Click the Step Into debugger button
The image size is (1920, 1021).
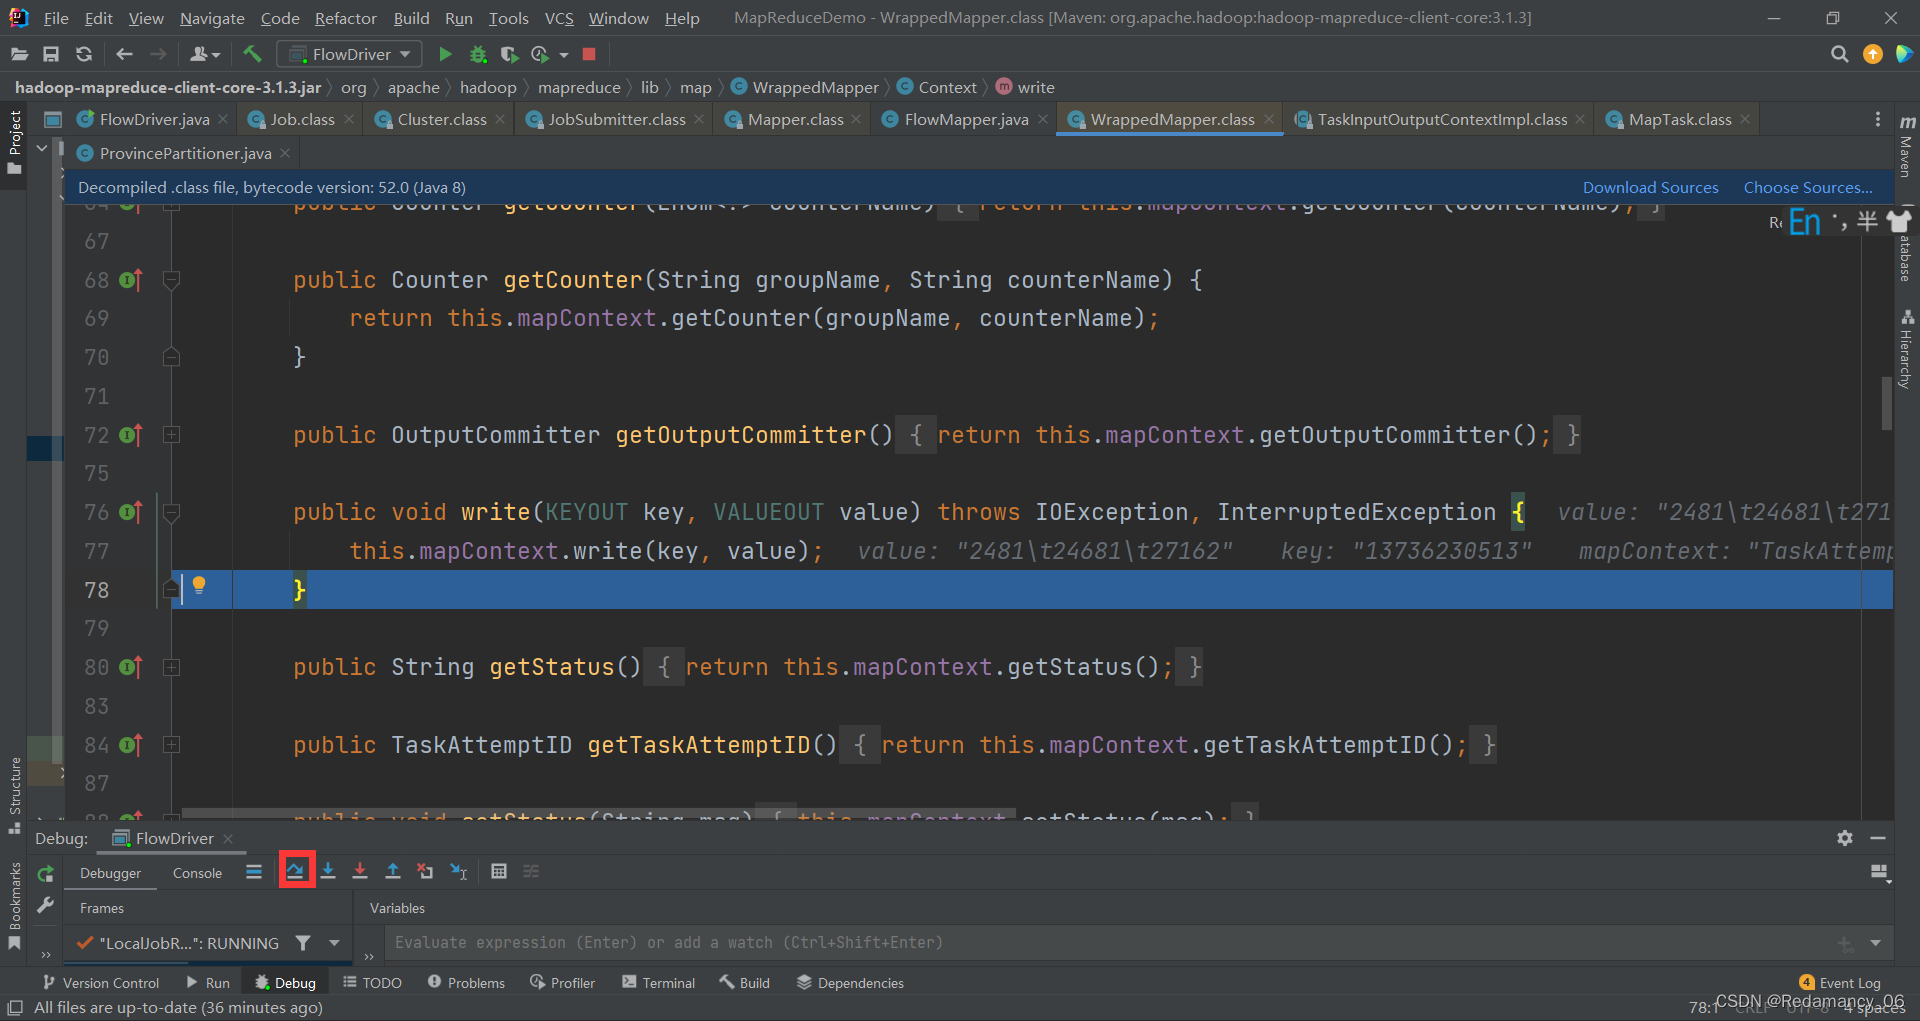[328, 871]
